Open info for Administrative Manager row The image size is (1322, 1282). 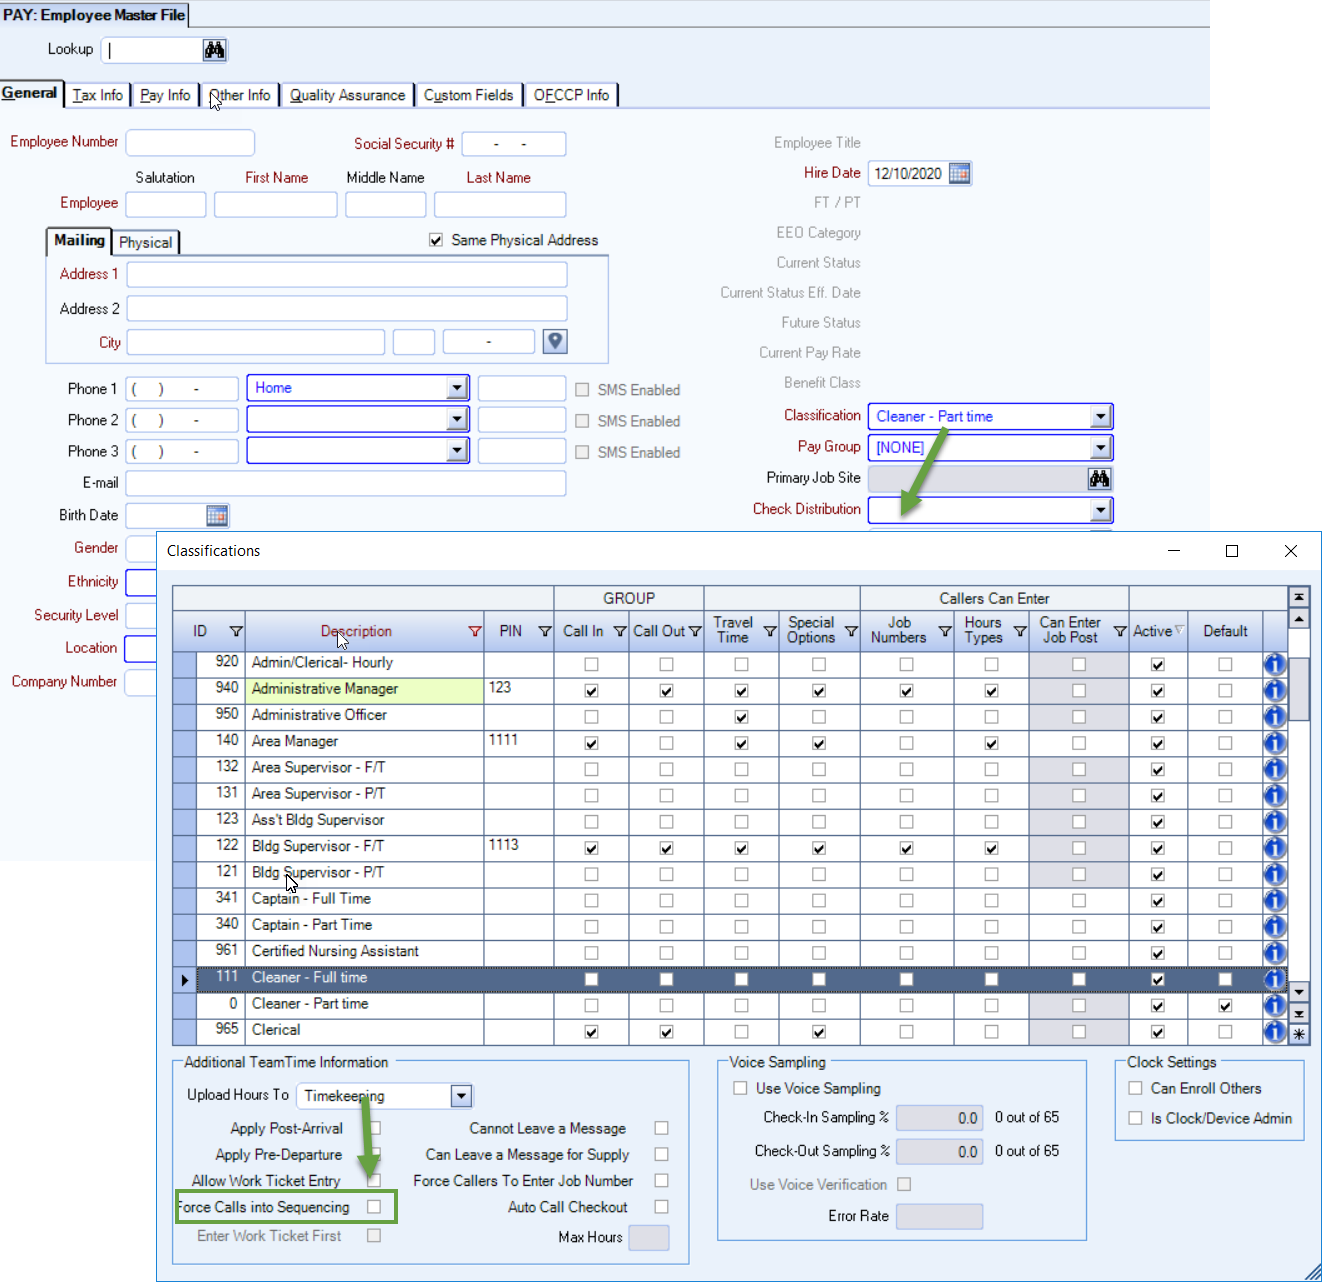pos(1274,690)
